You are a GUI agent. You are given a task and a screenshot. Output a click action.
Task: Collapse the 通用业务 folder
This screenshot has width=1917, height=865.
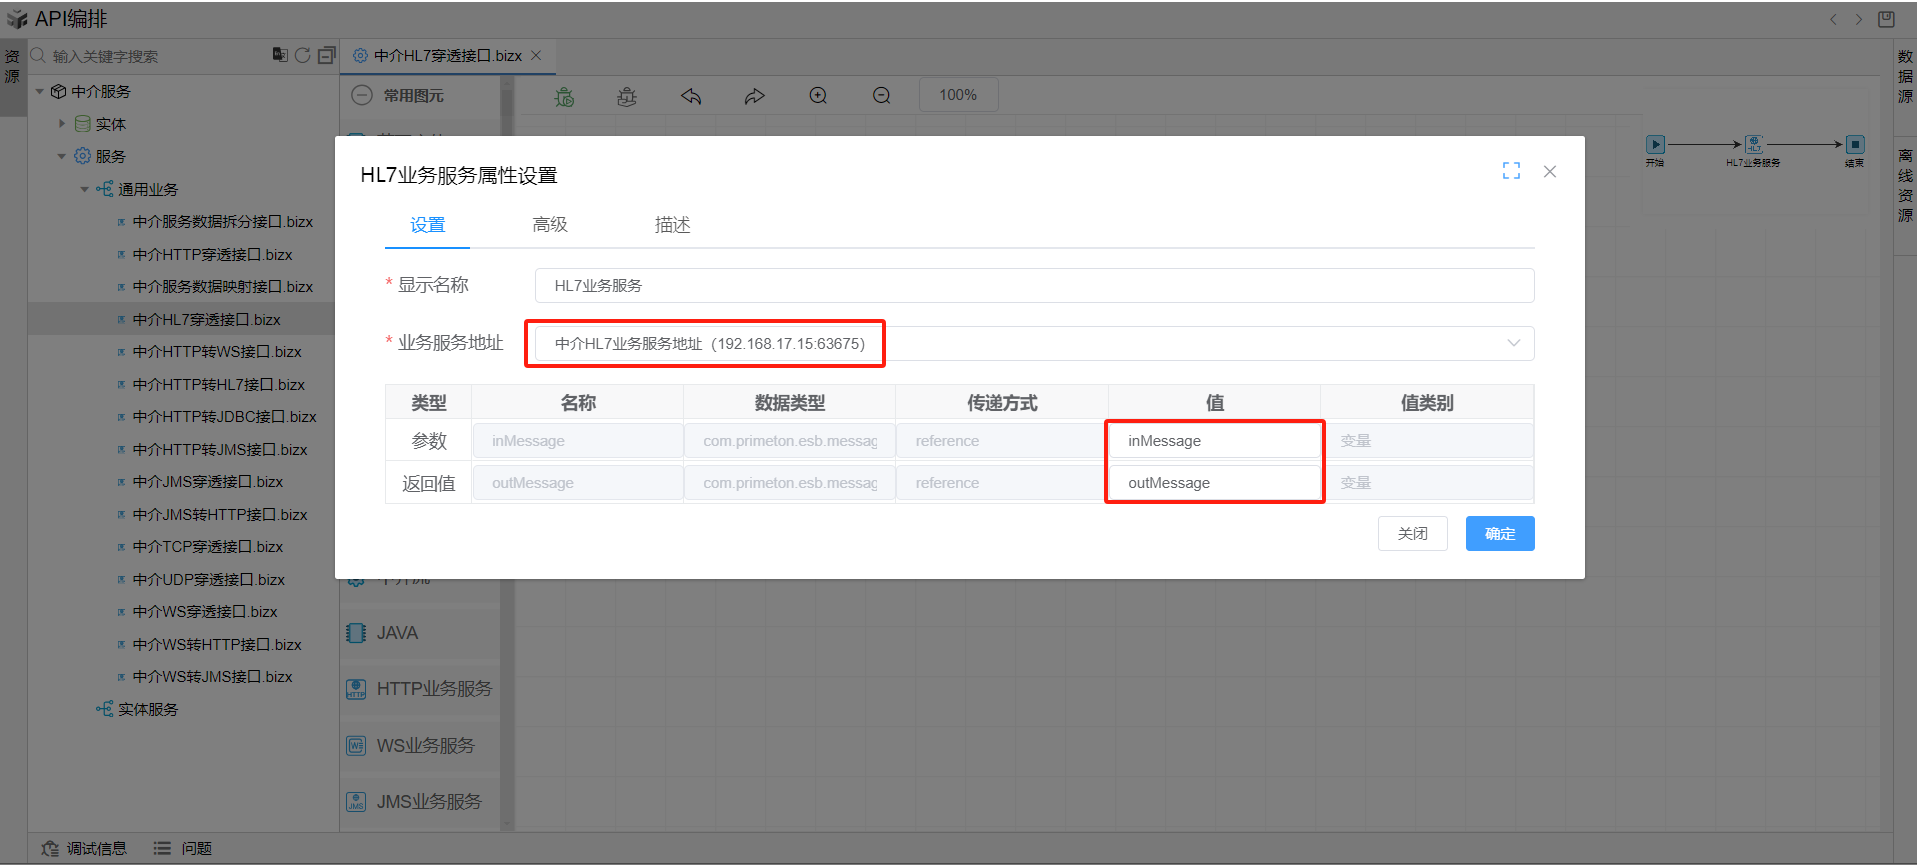pyautogui.click(x=85, y=189)
